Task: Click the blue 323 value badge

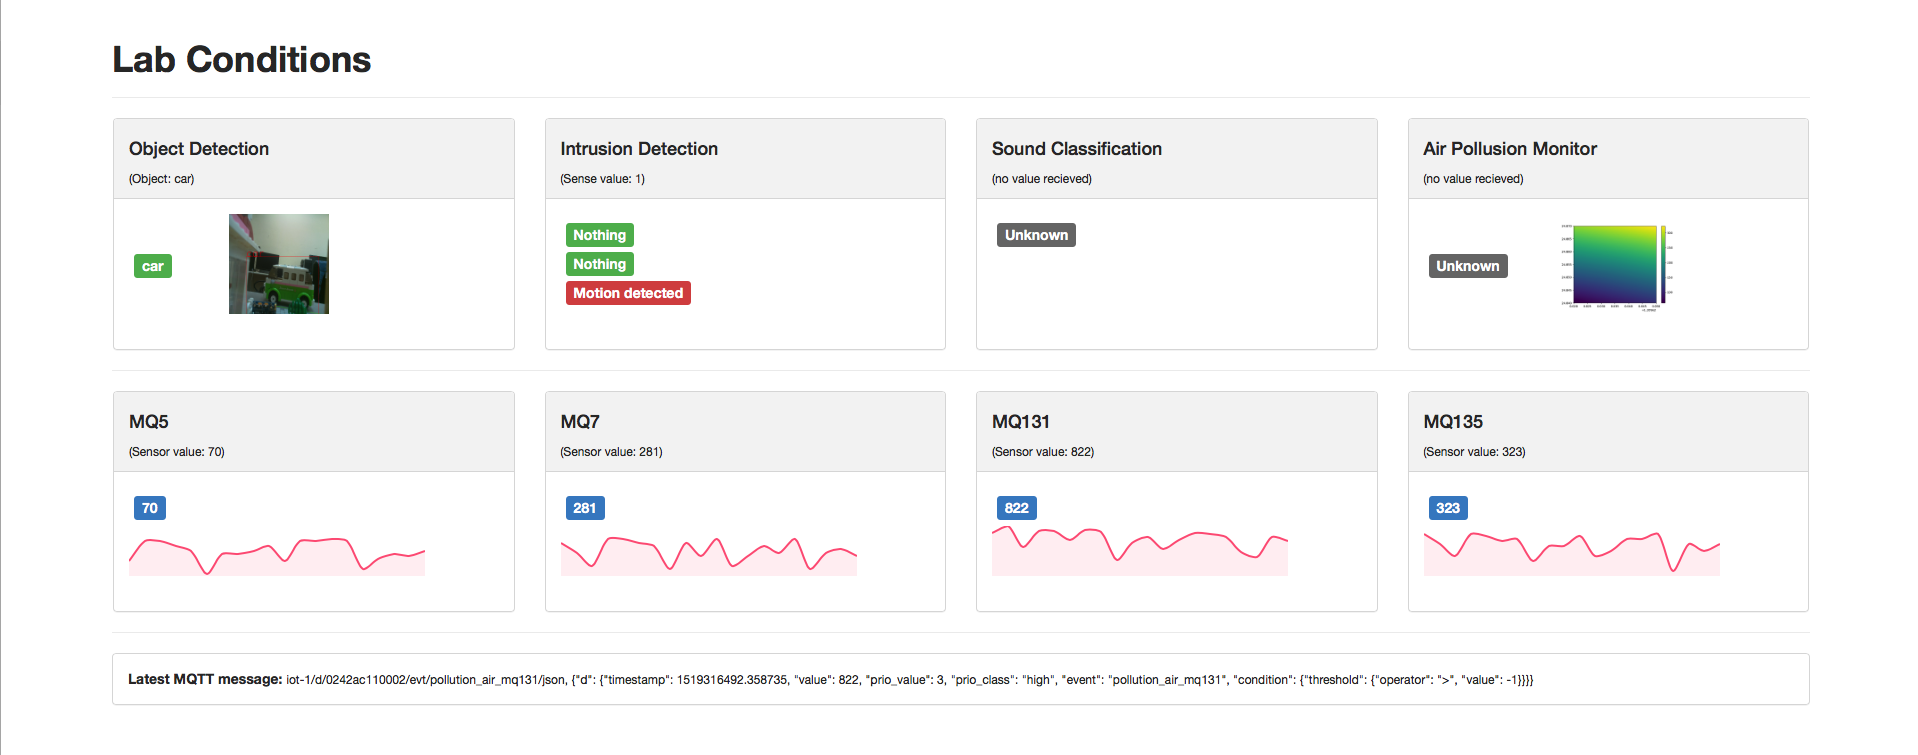Action: click(1448, 508)
